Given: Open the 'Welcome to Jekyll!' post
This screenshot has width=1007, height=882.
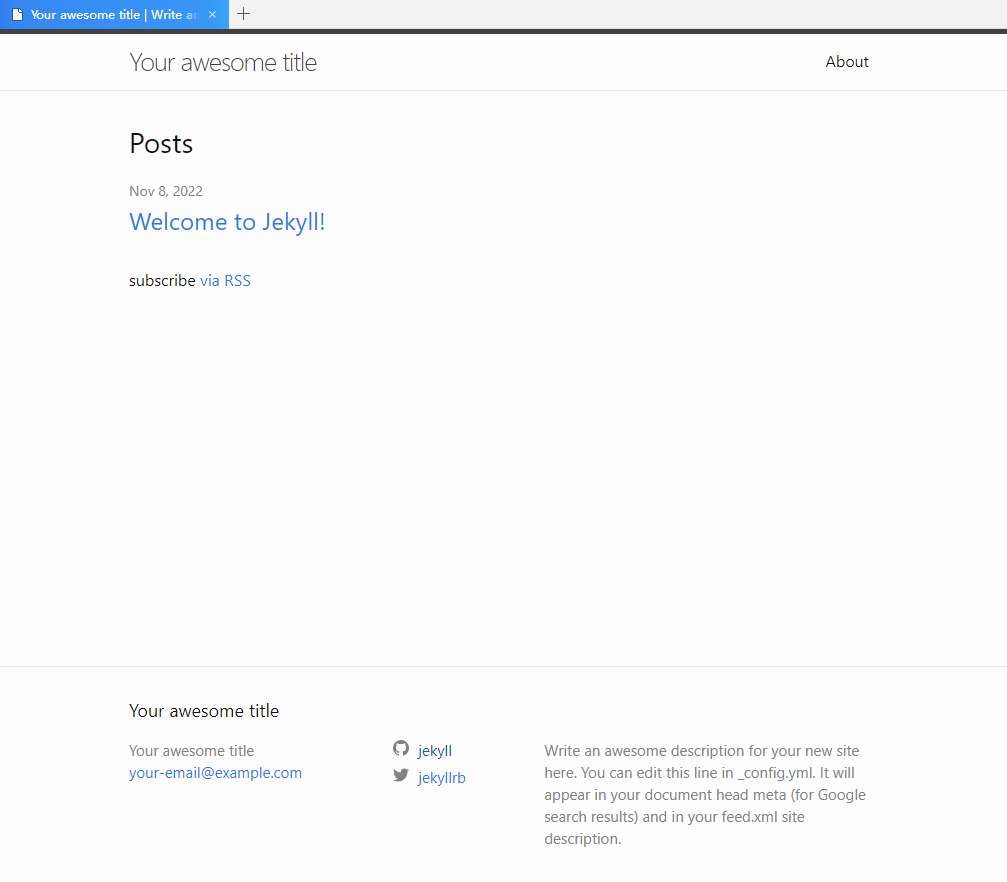Looking at the screenshot, I should coord(227,222).
